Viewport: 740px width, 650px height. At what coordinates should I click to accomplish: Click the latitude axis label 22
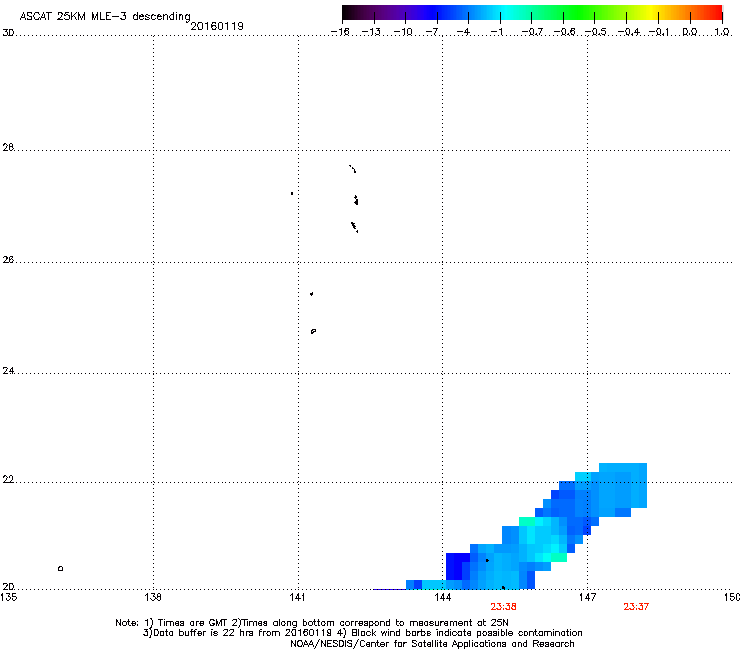click(8, 480)
